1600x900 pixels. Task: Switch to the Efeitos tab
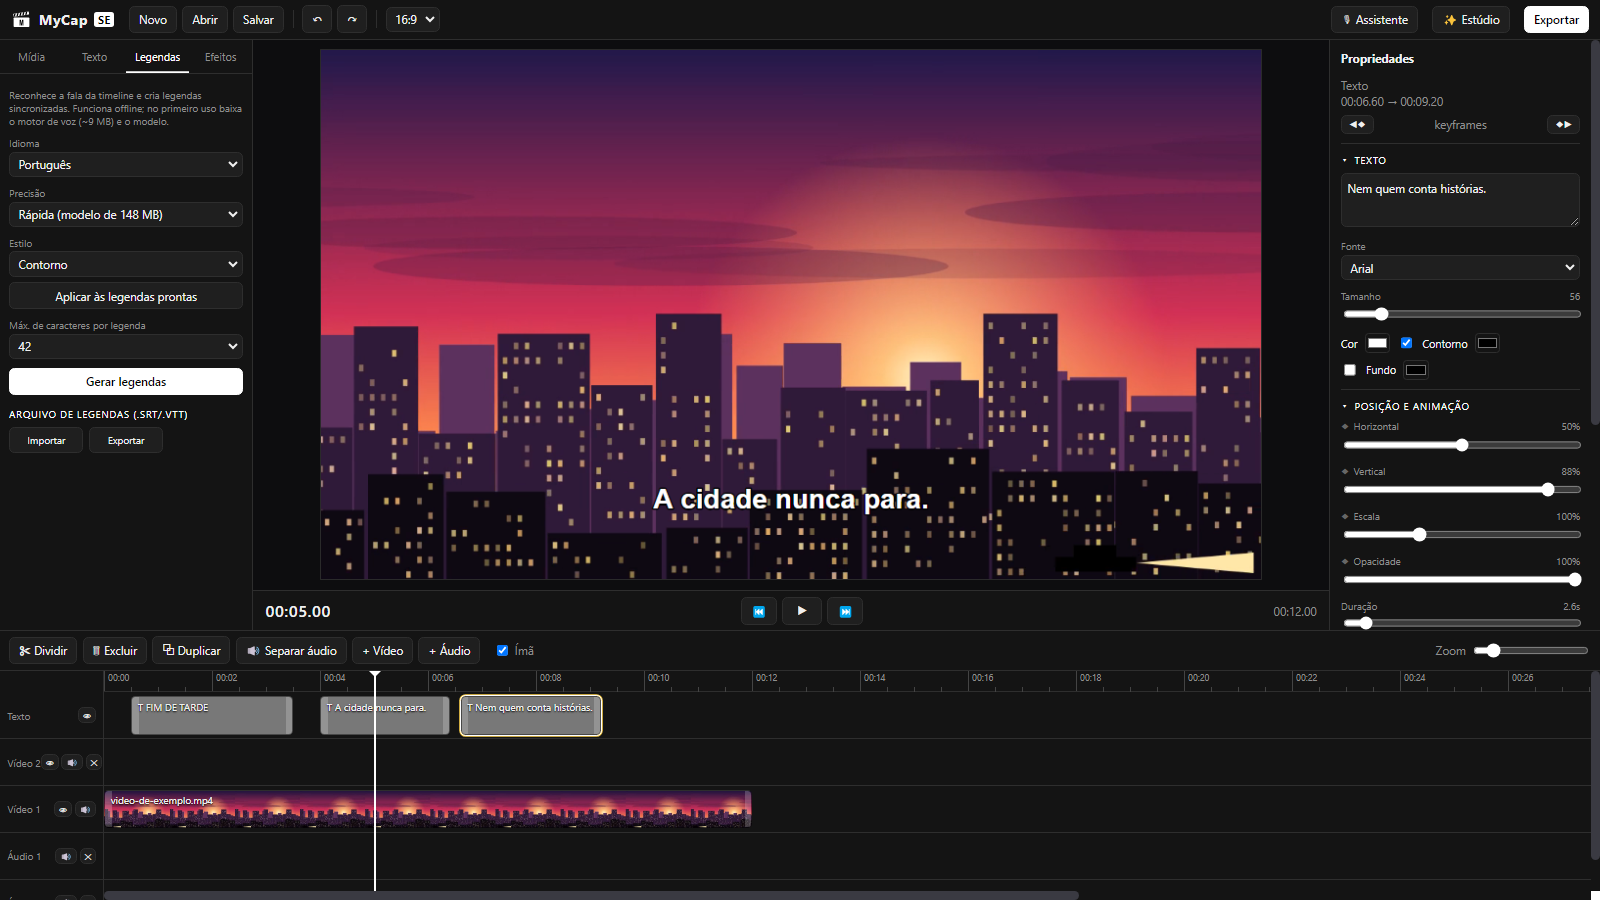221,57
